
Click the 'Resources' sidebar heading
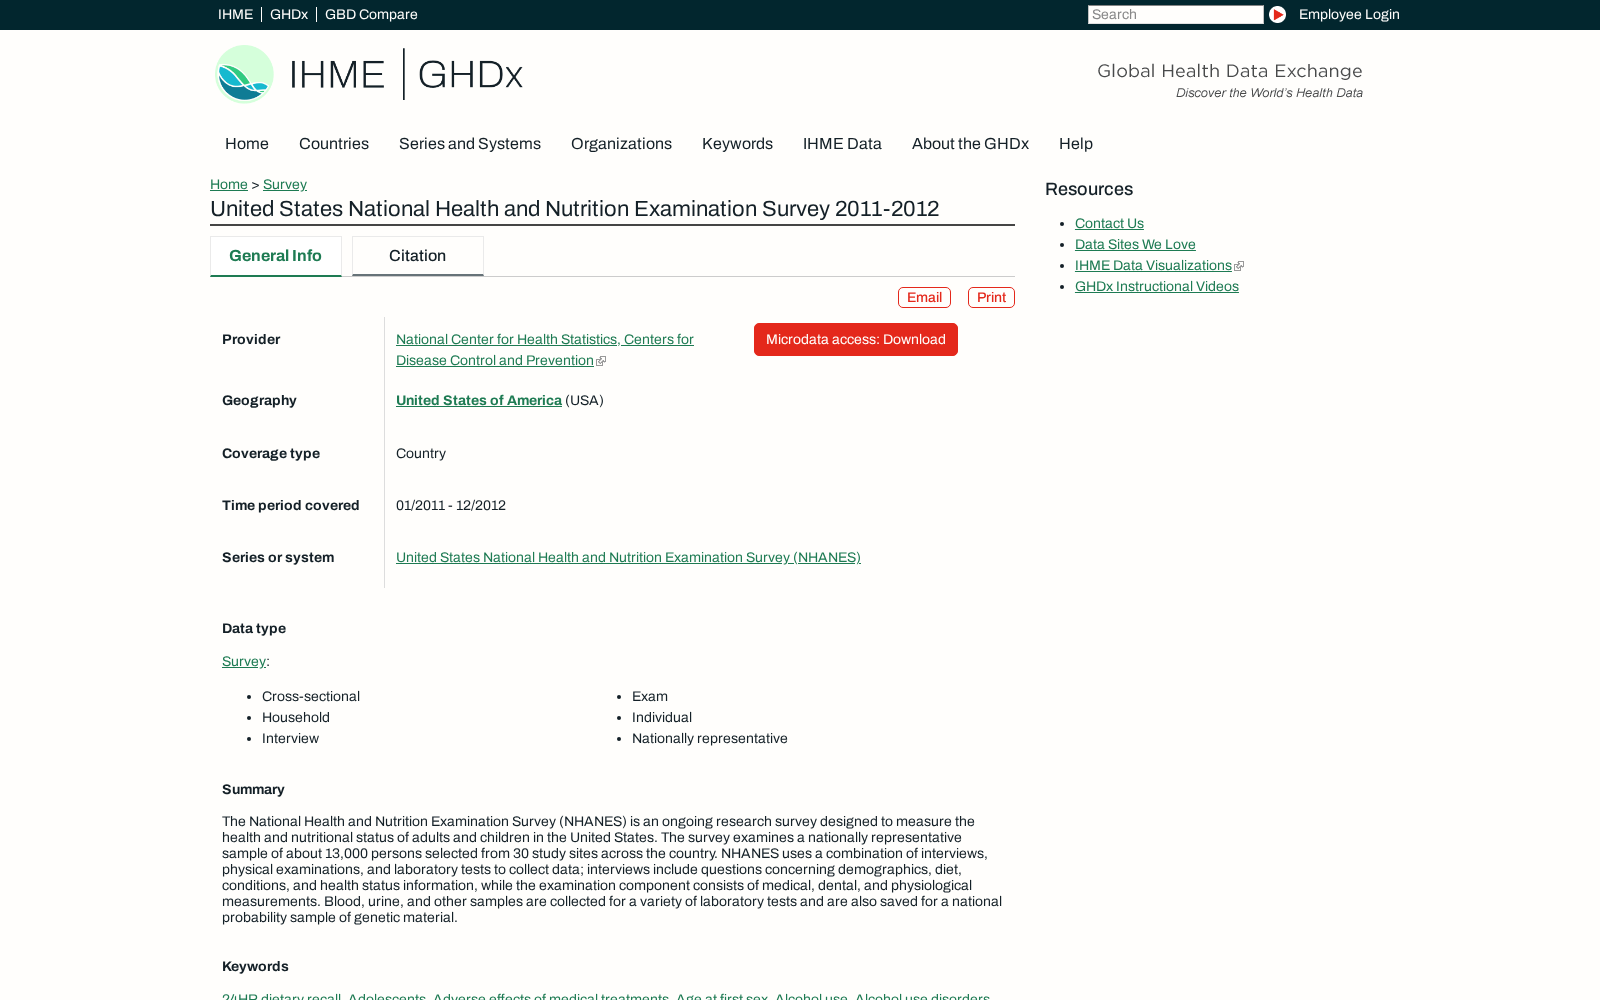point(1089,189)
